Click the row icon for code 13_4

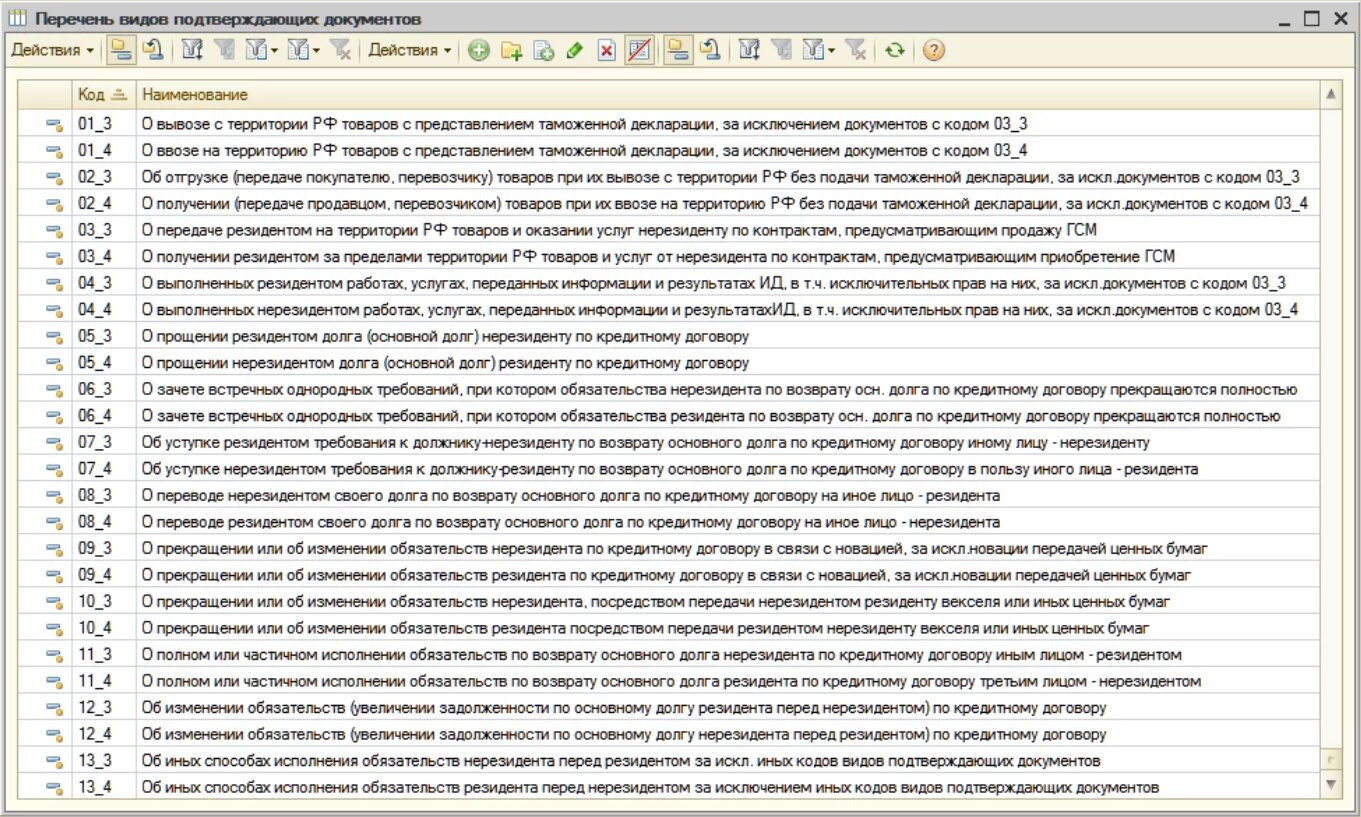pos(55,787)
